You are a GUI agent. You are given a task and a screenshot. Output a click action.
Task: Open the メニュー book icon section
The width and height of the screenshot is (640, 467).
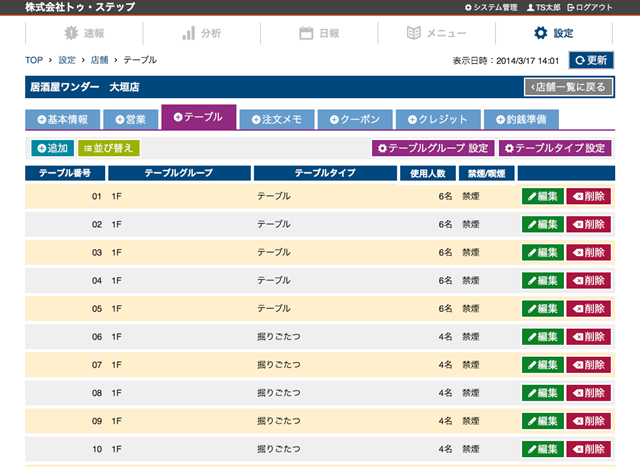point(436,33)
